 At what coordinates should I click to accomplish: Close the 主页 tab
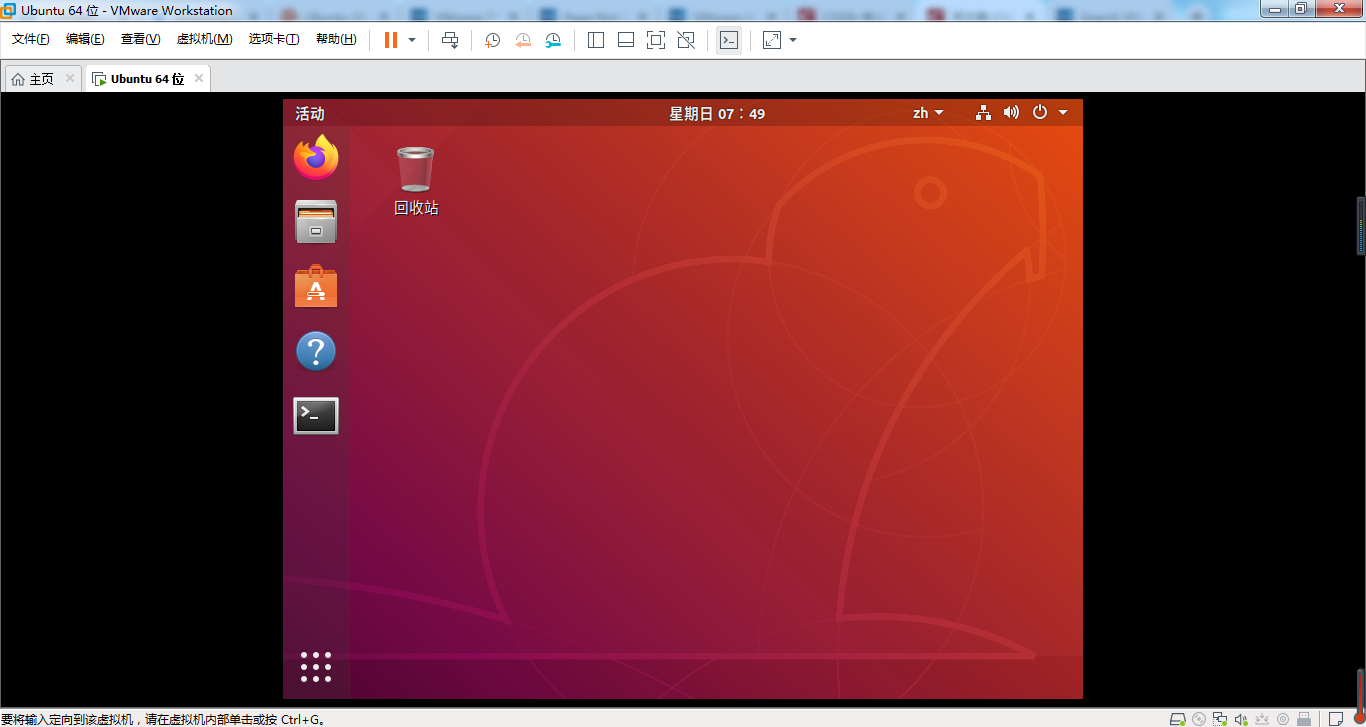(x=70, y=78)
